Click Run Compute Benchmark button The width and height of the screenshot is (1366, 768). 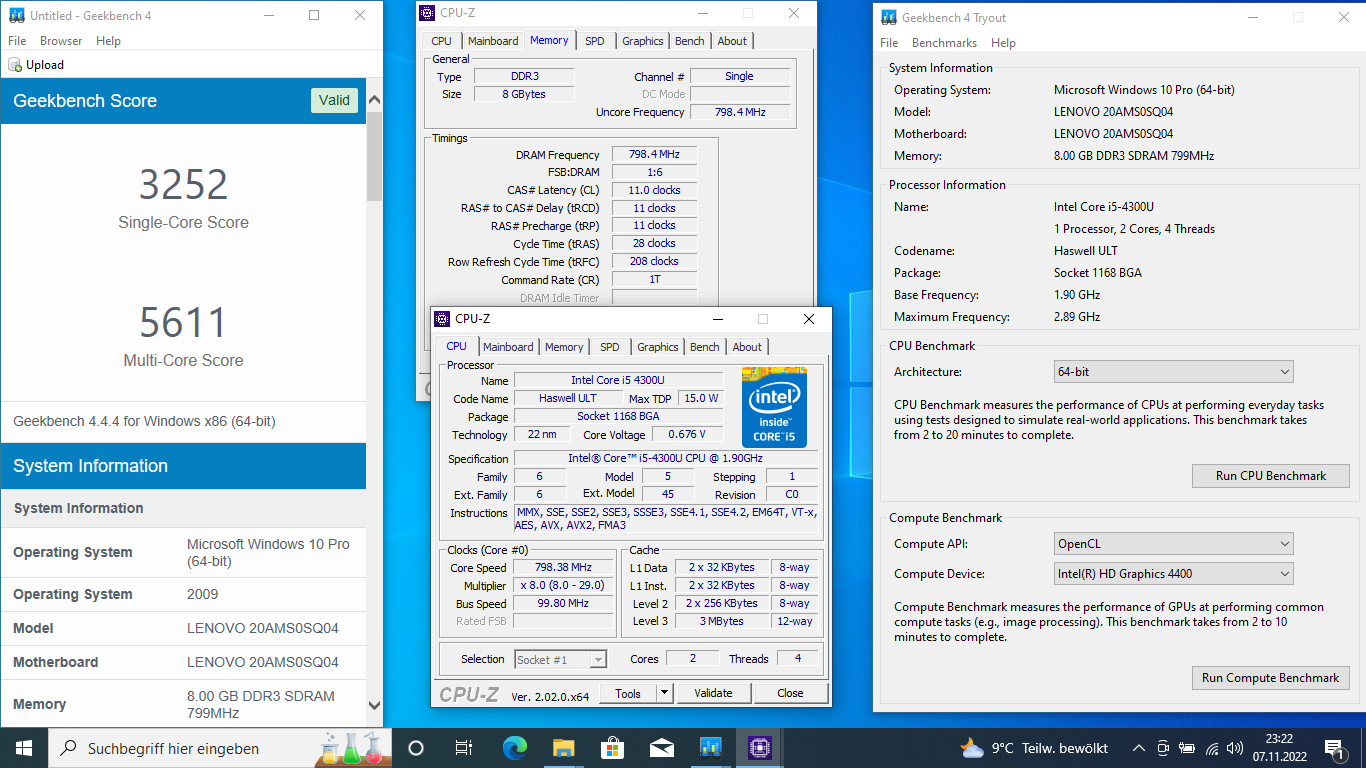click(x=1271, y=678)
